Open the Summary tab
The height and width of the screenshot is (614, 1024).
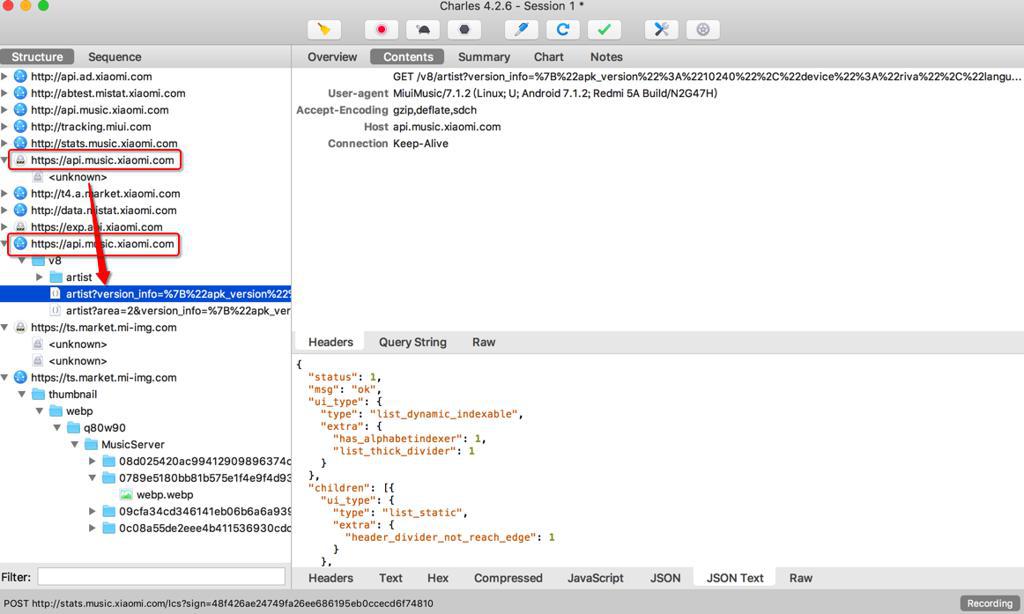coord(483,57)
